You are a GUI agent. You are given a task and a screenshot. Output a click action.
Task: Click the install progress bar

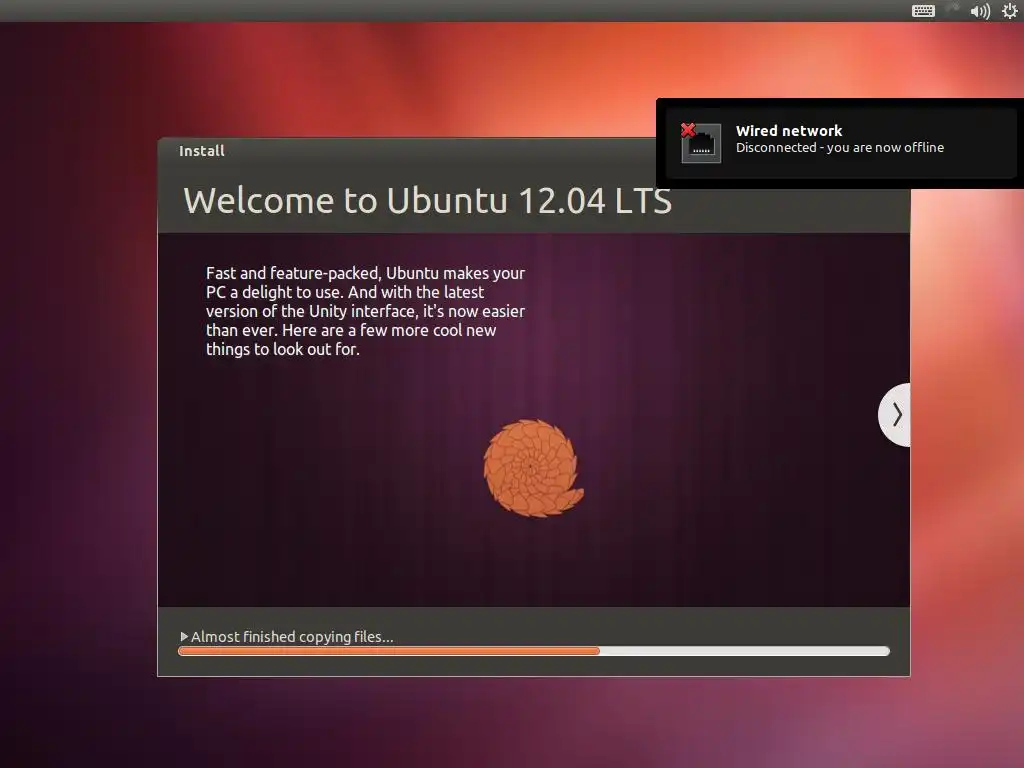pos(534,651)
